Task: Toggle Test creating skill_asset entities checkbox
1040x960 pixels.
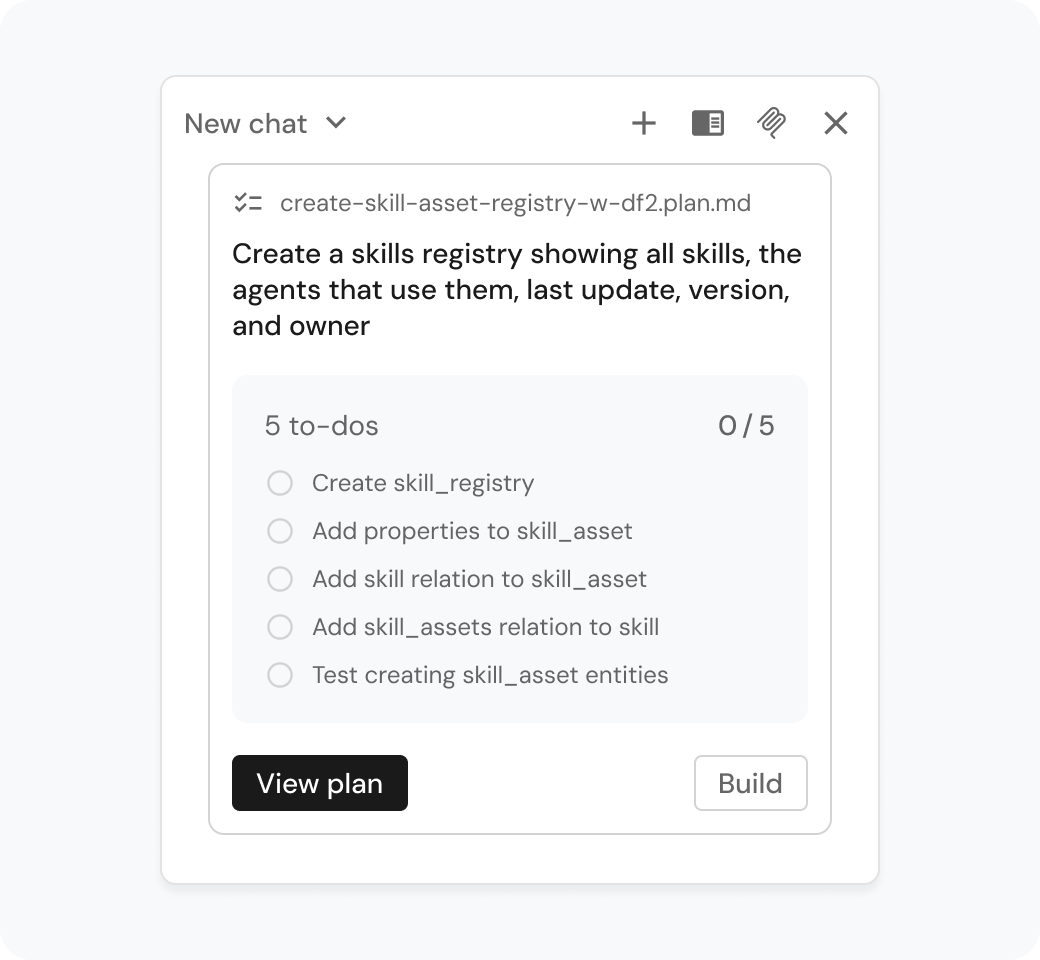Action: click(280, 675)
